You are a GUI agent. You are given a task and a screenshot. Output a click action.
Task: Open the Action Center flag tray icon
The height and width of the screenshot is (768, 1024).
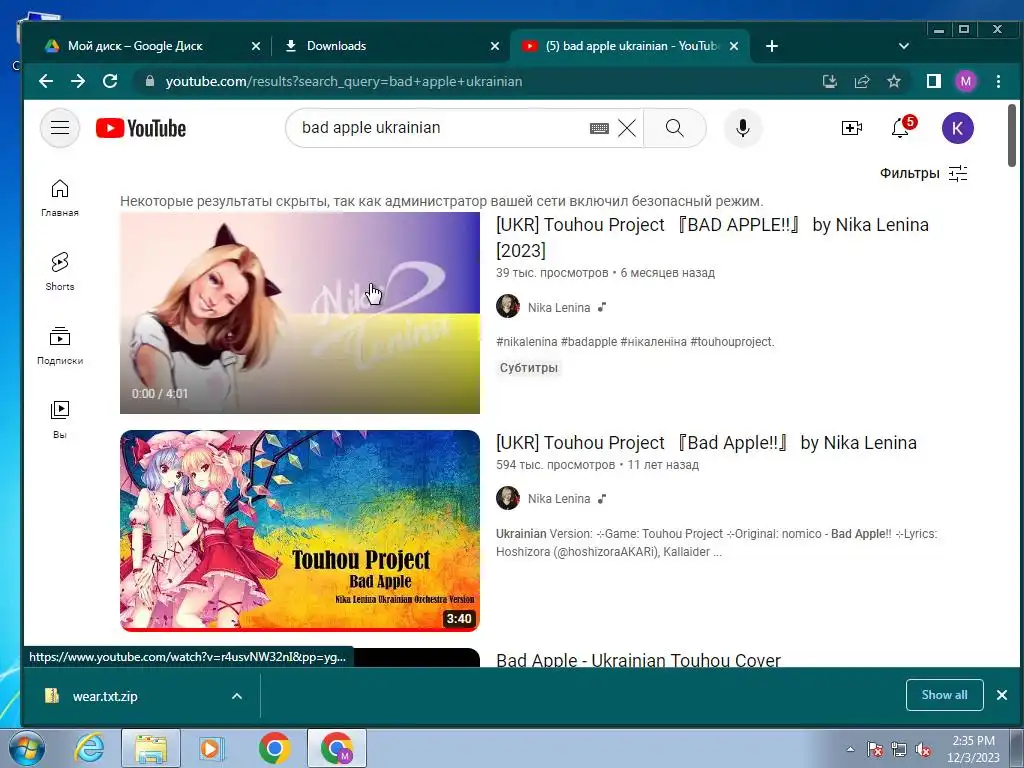(875, 749)
